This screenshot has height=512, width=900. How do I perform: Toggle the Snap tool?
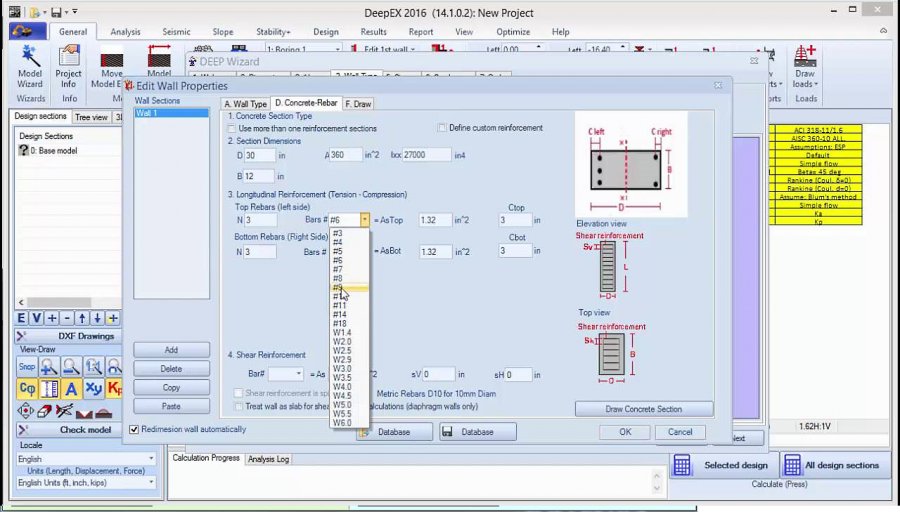[26, 367]
